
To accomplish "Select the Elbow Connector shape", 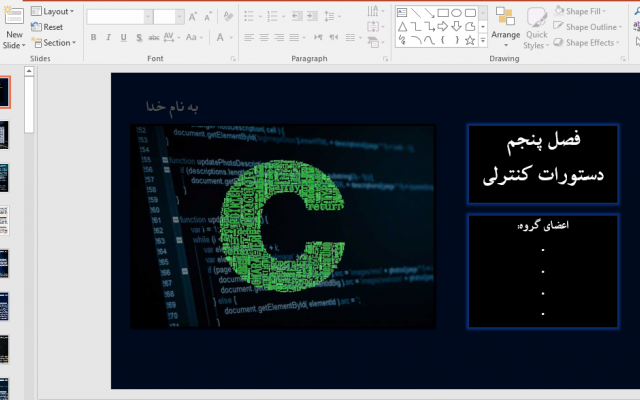I will [416, 27].
